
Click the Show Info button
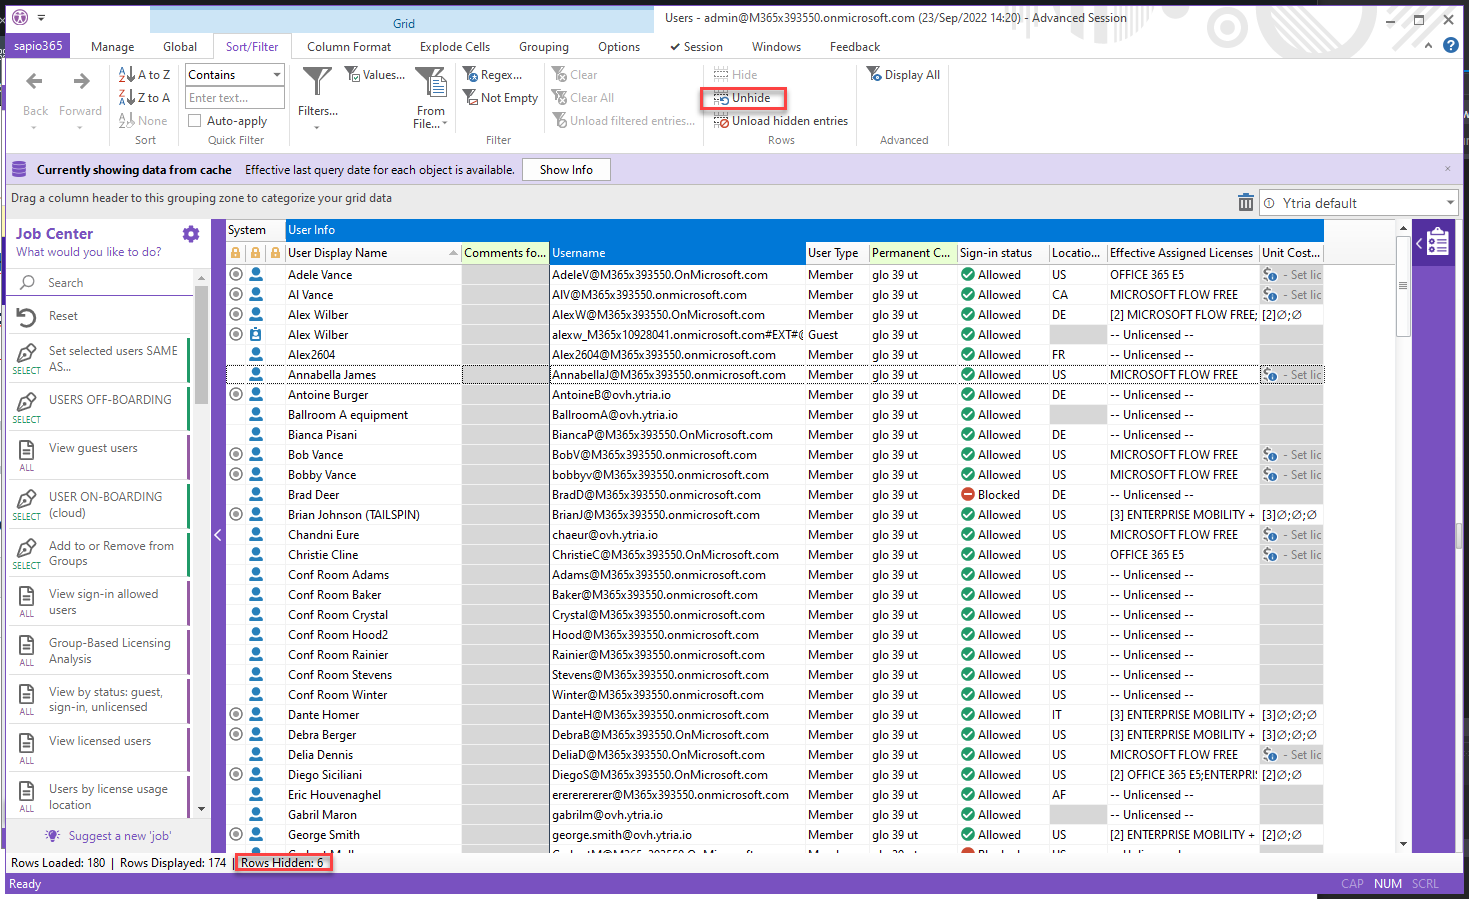(x=566, y=170)
